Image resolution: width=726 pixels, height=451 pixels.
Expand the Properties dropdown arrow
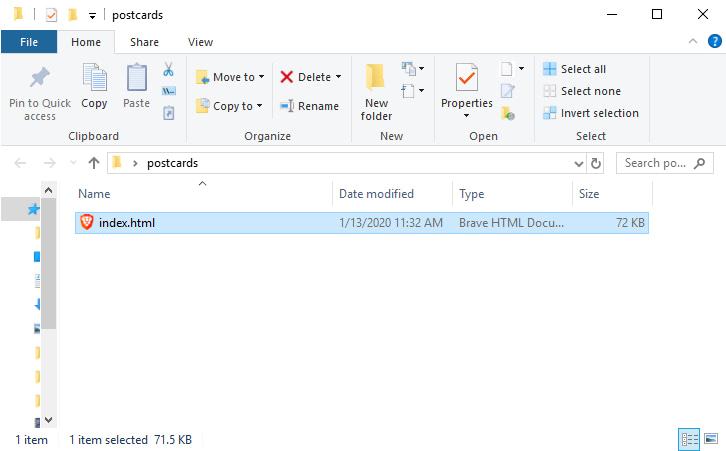point(466,115)
